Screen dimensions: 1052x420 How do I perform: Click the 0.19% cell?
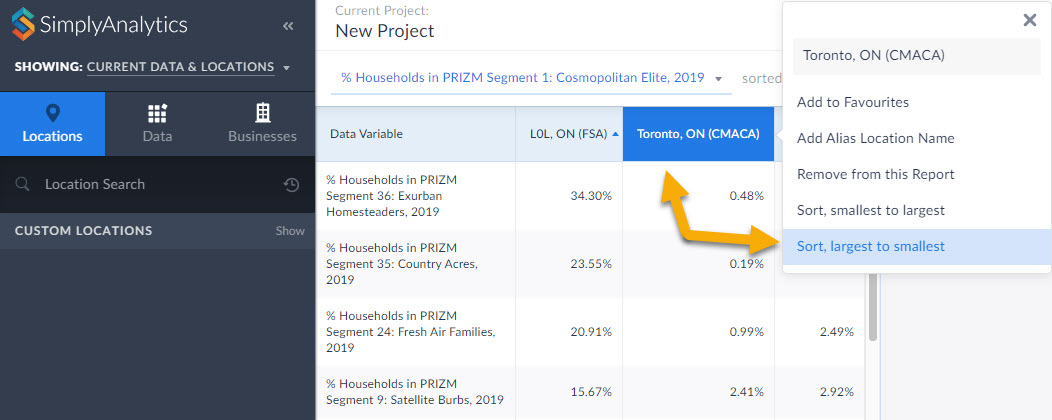(747, 264)
